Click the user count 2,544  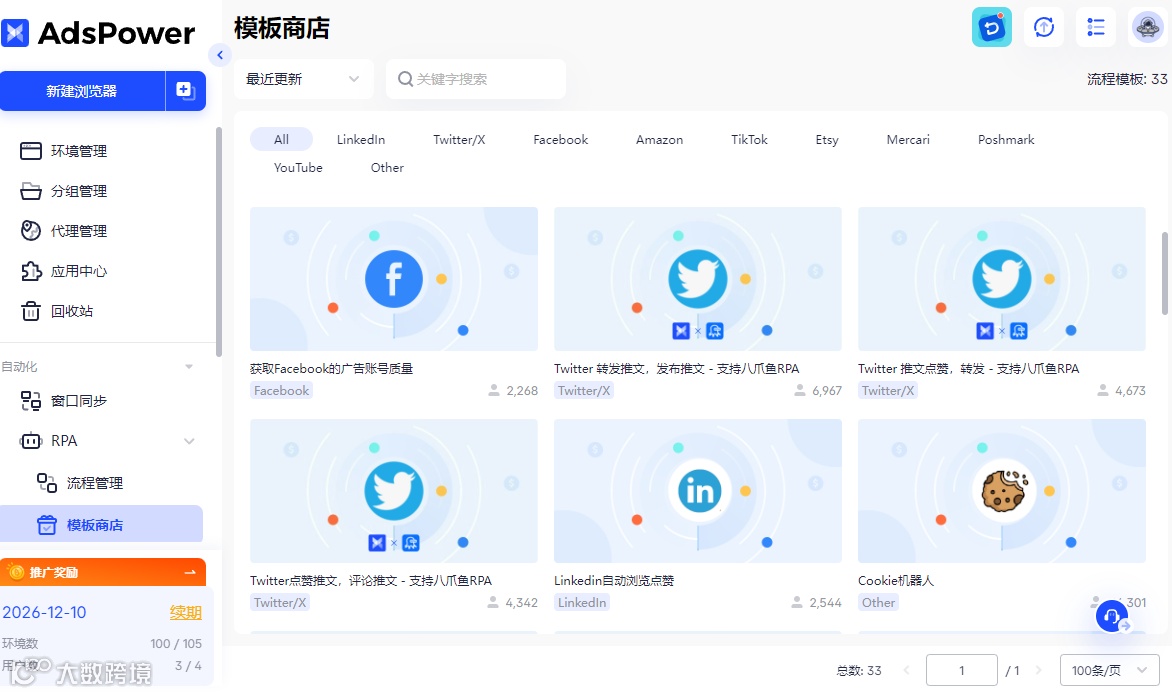click(x=825, y=603)
